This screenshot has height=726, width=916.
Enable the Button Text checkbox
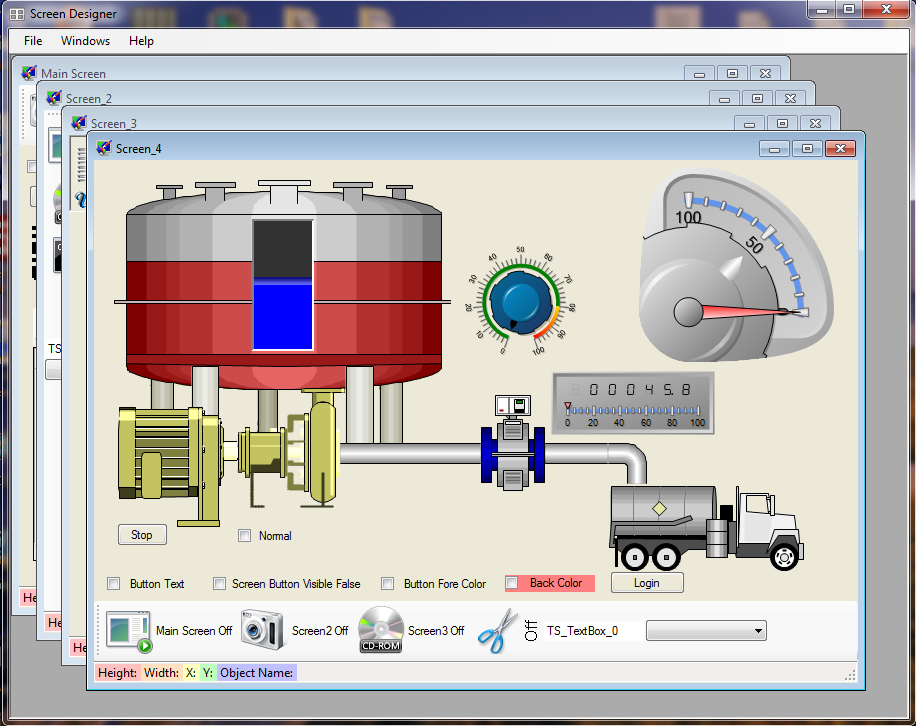click(x=113, y=584)
